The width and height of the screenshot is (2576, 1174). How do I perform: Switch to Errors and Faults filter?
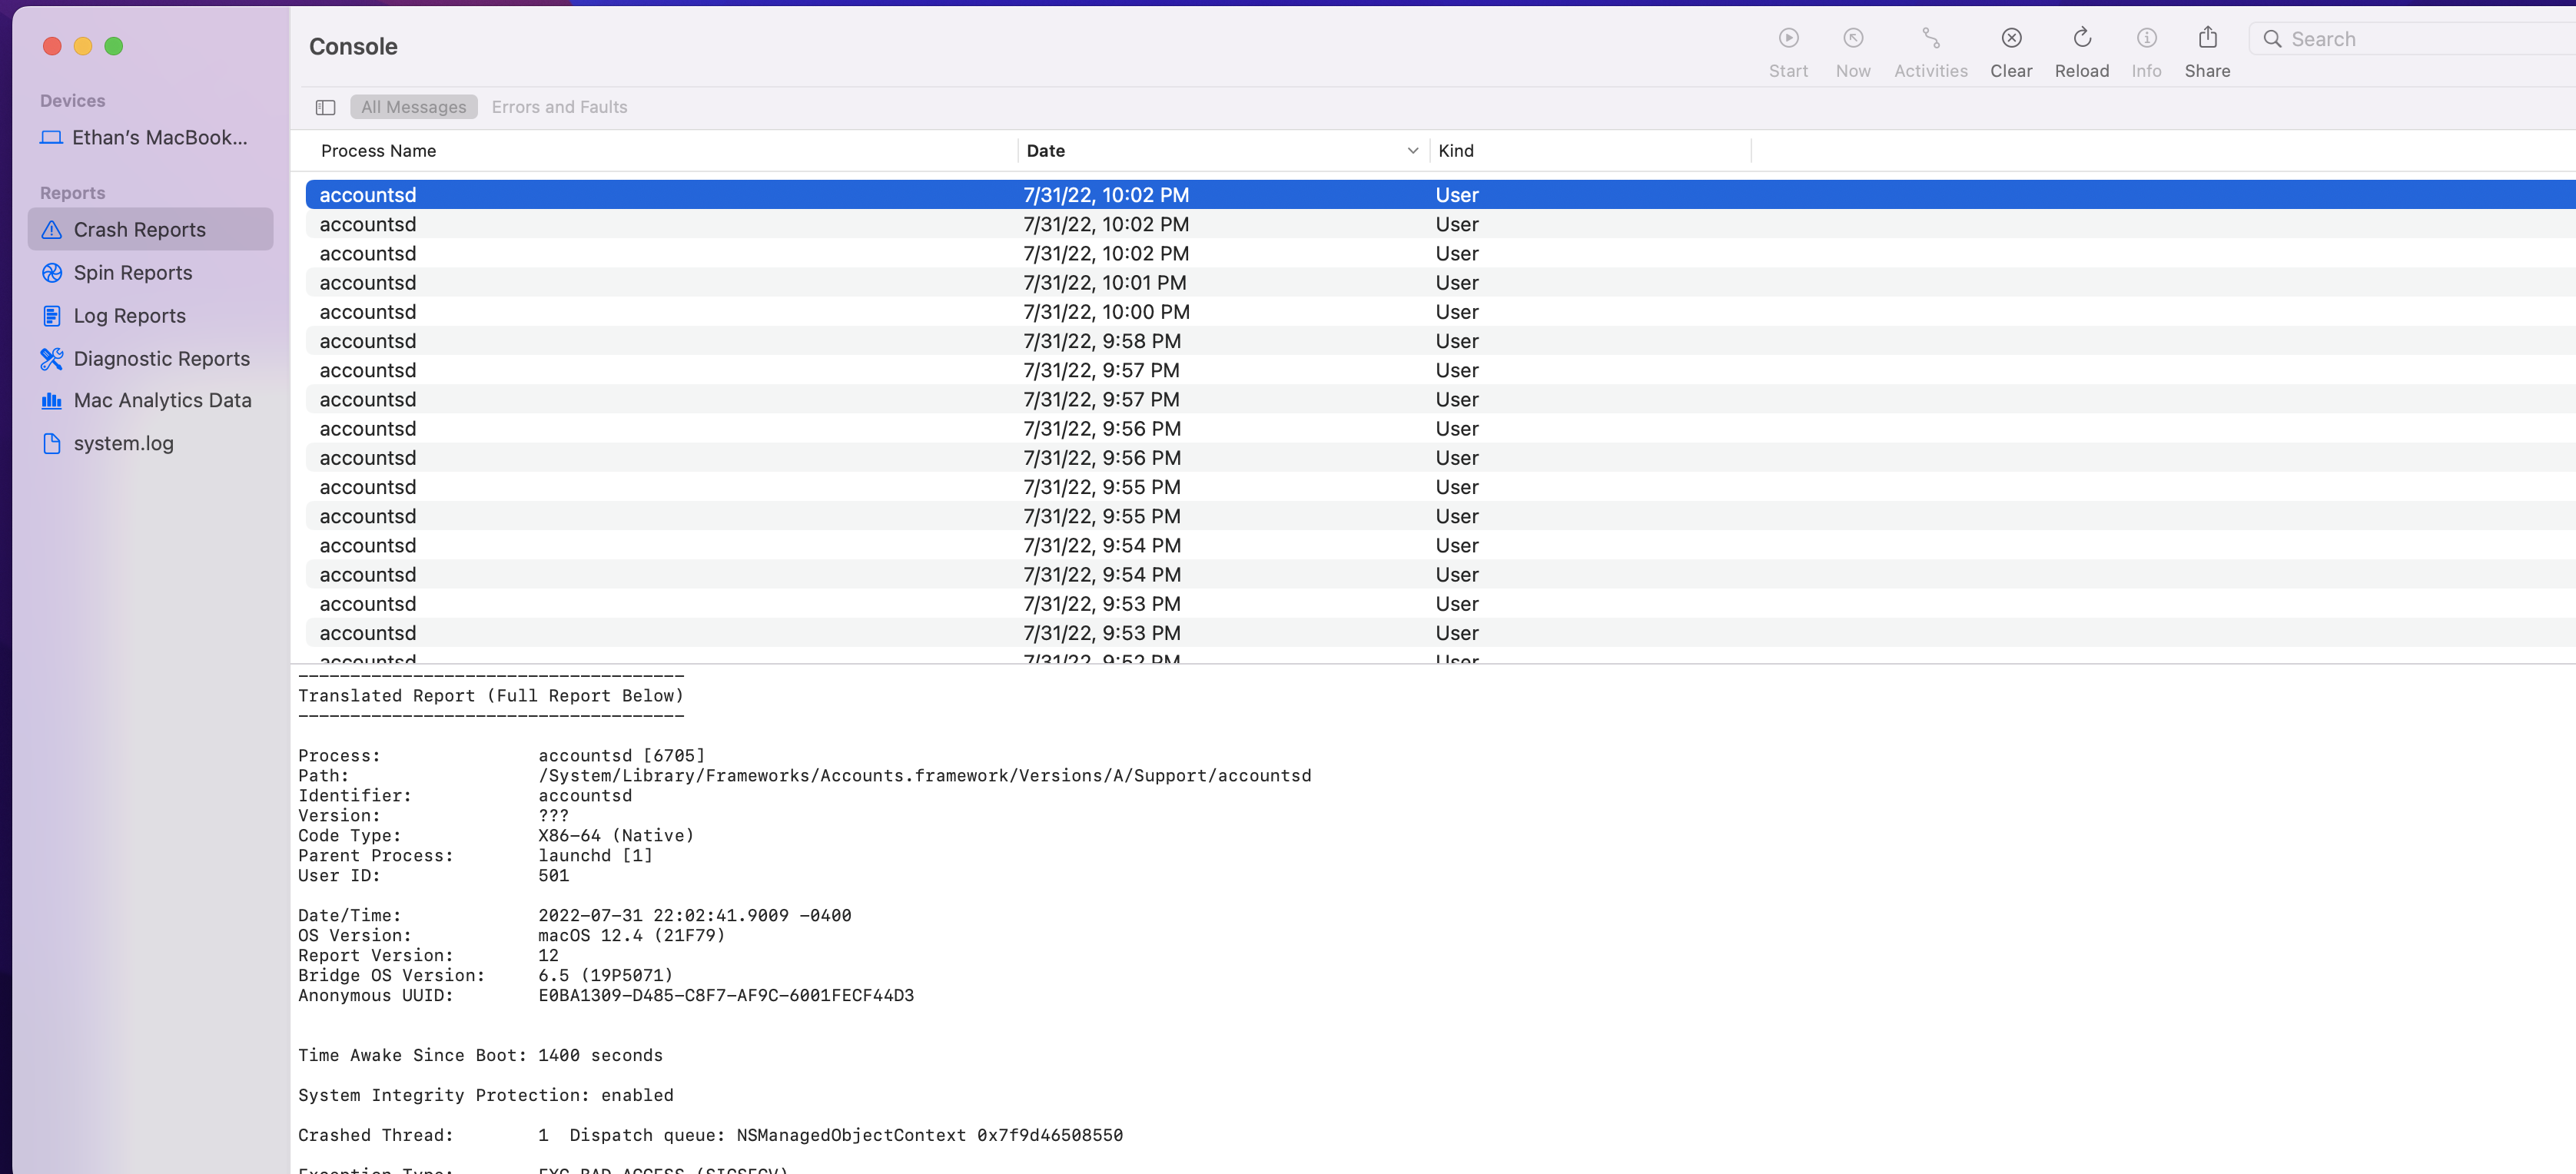tap(559, 107)
